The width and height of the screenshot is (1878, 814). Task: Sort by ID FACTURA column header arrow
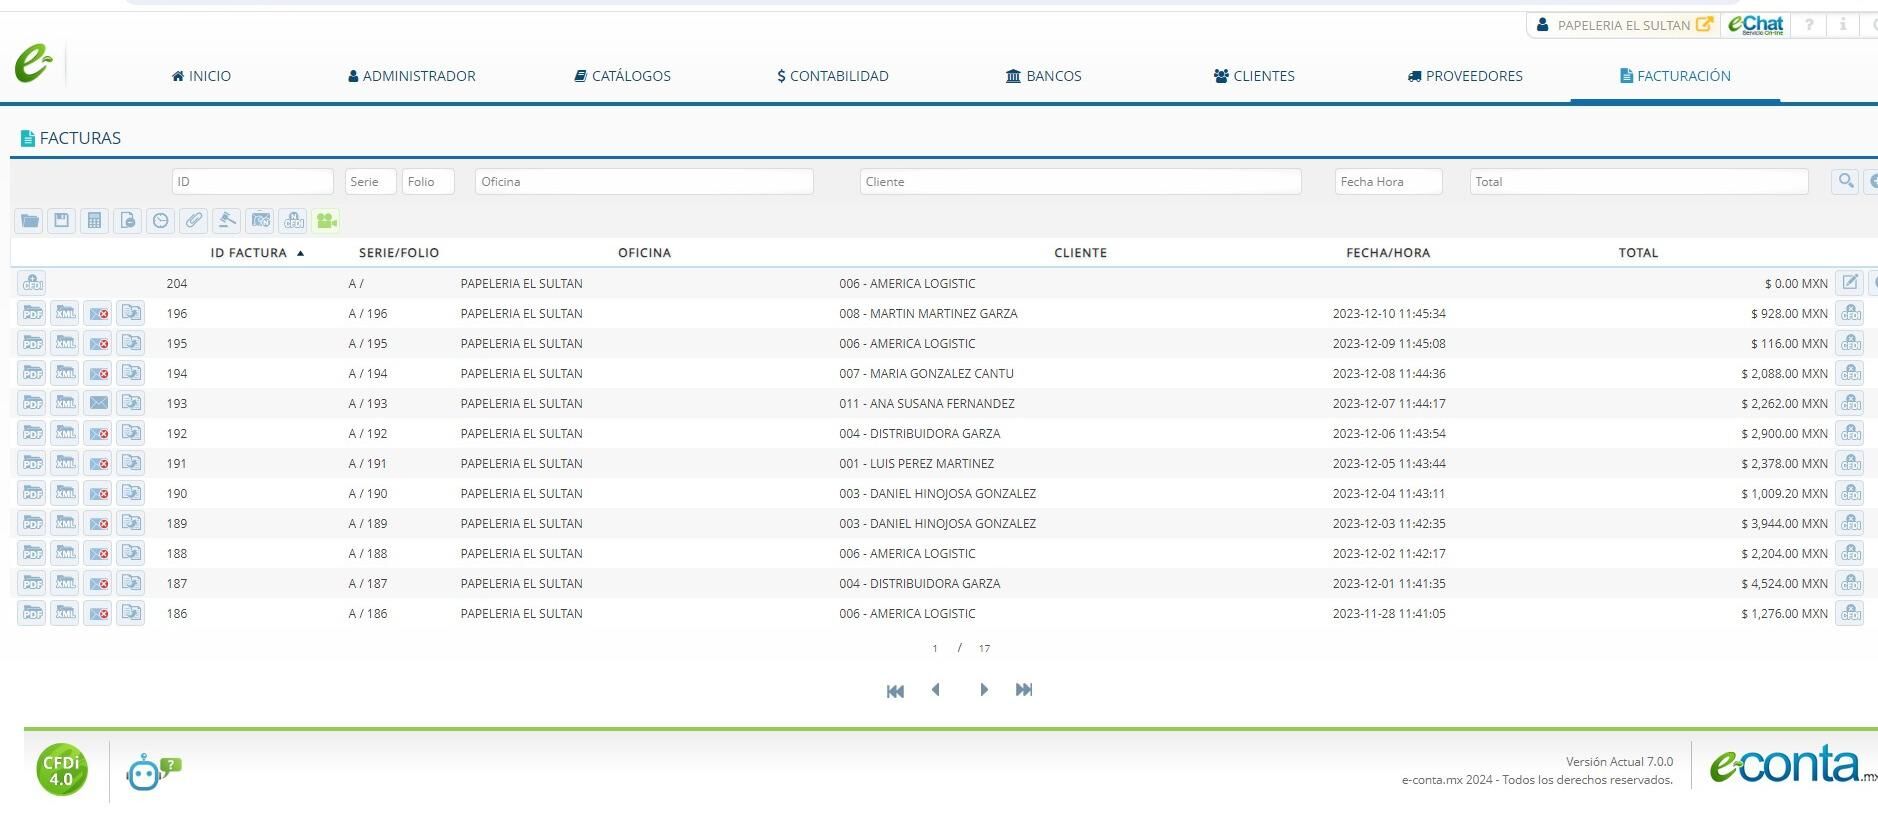[300, 253]
